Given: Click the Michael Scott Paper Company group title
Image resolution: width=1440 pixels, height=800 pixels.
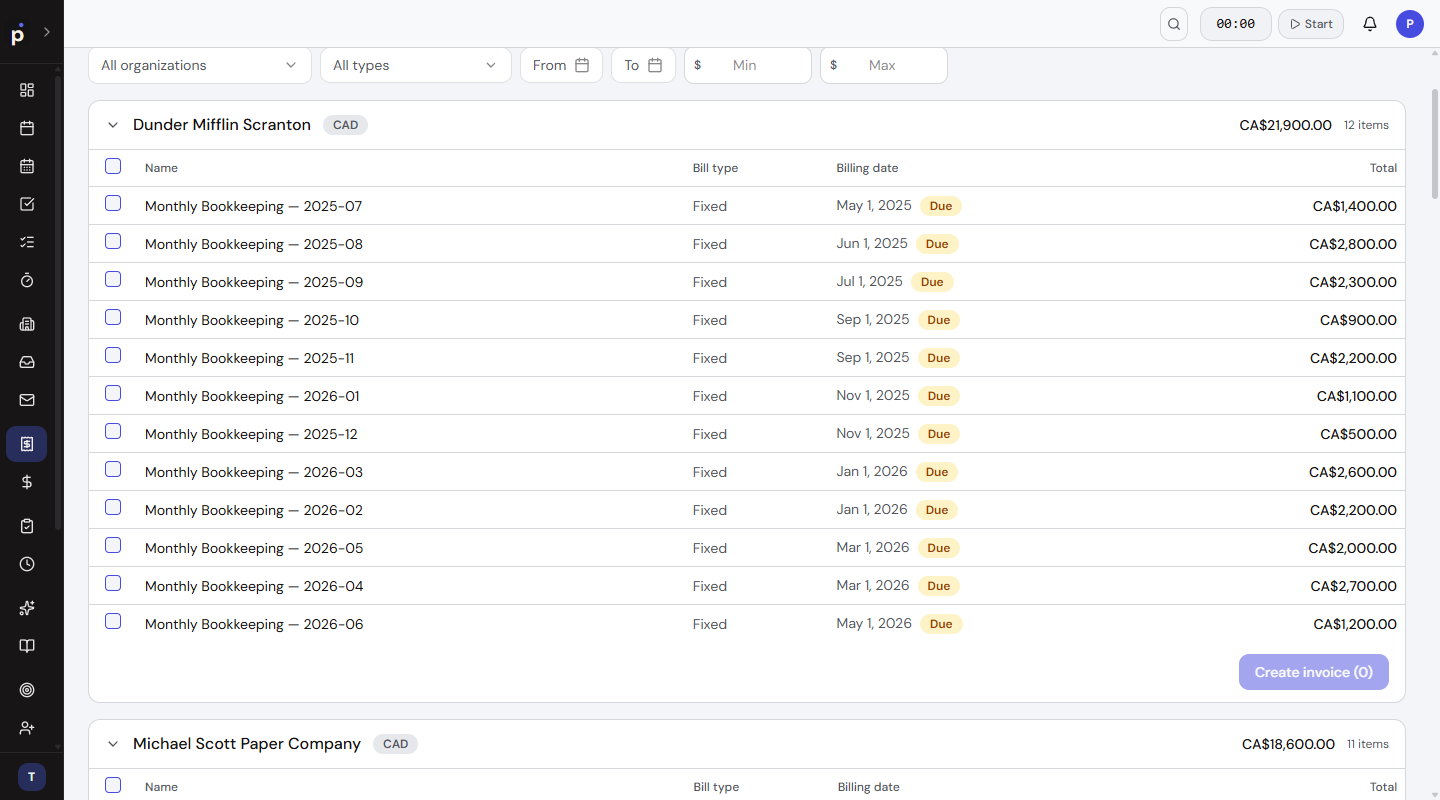Looking at the screenshot, I should click(247, 744).
